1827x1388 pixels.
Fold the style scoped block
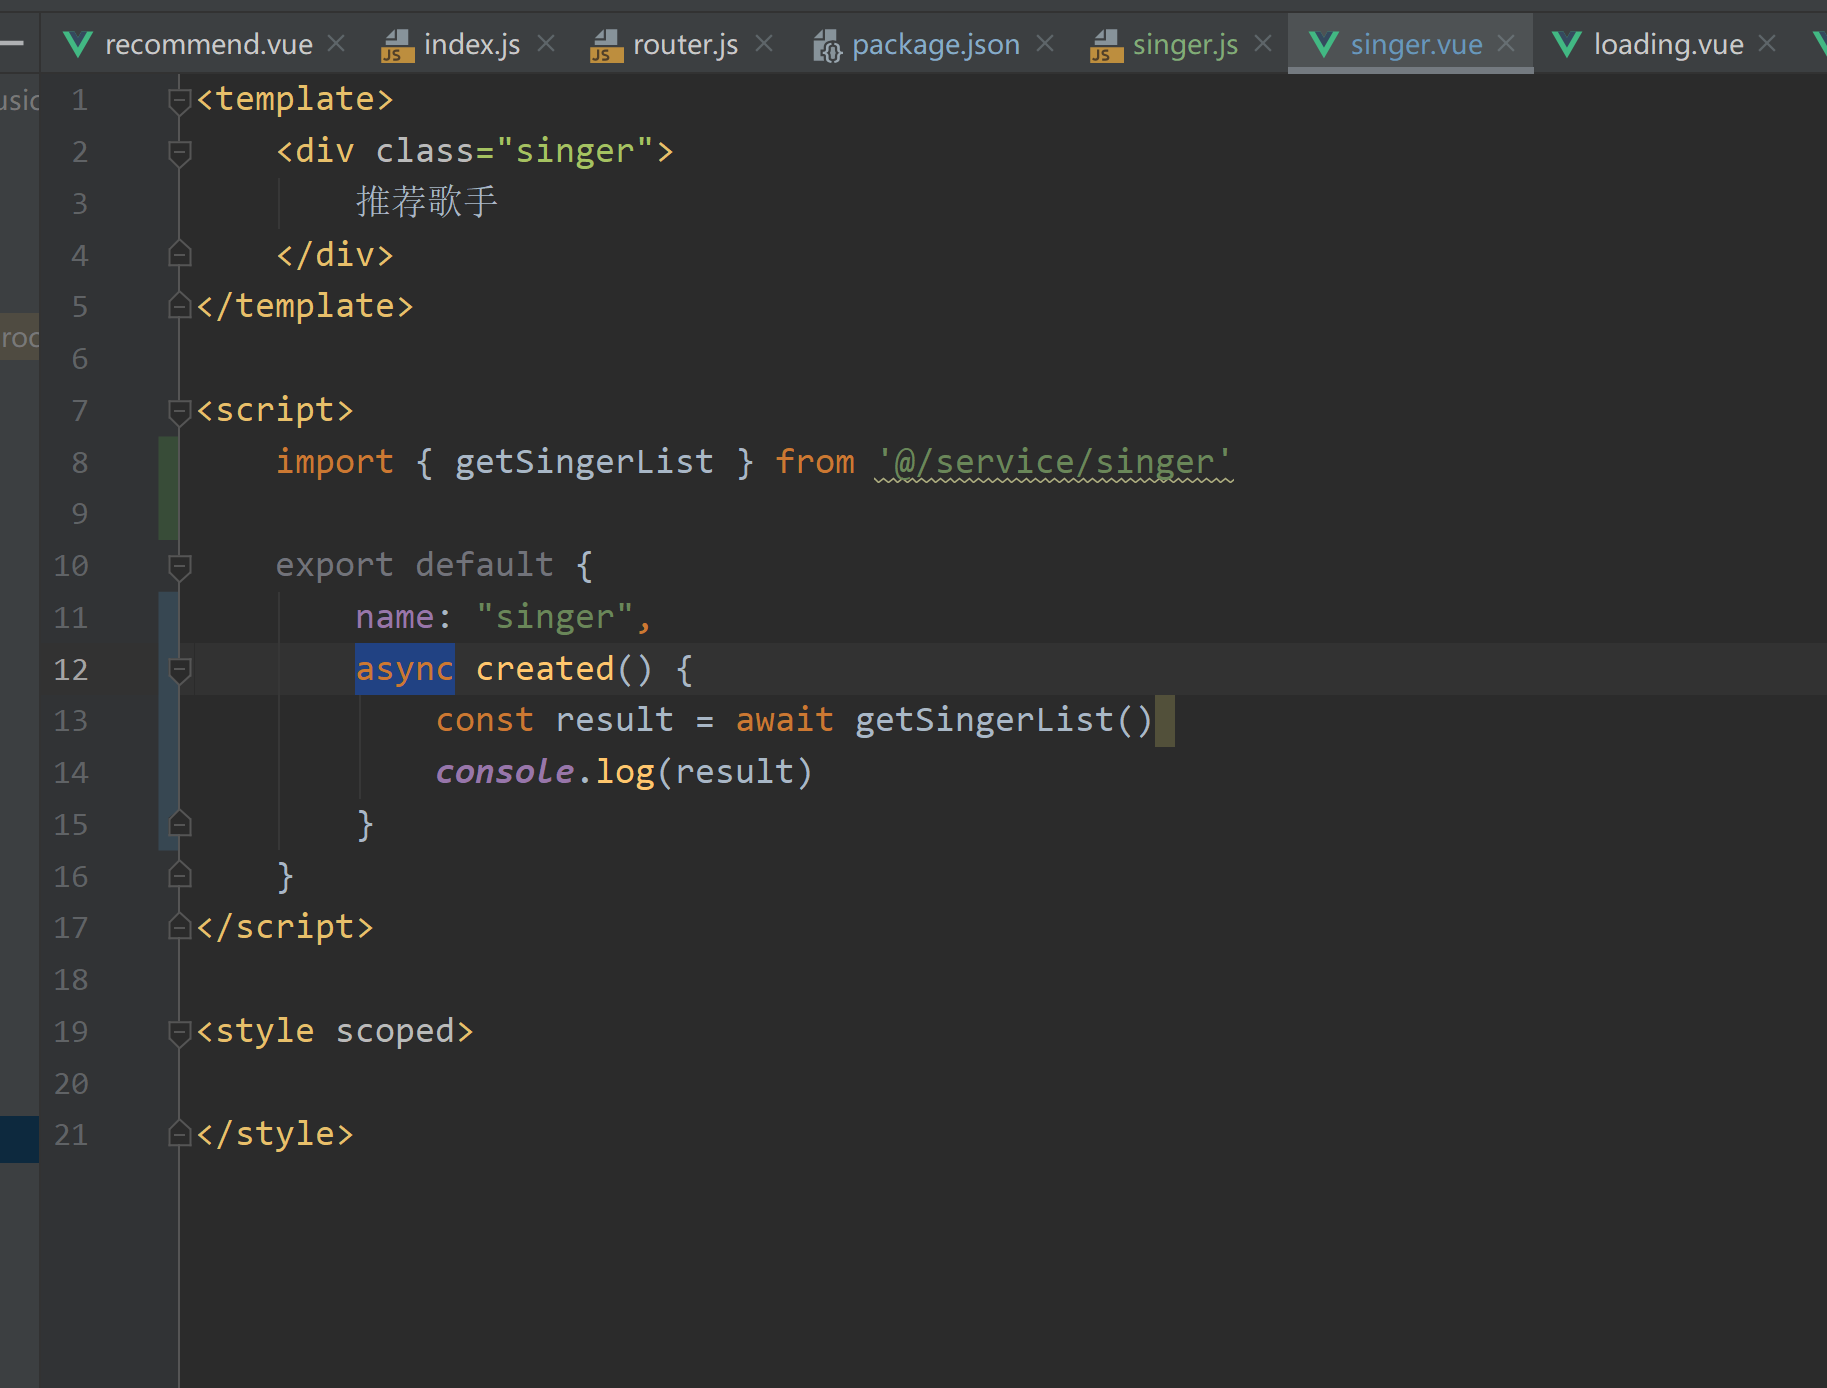tap(180, 1032)
